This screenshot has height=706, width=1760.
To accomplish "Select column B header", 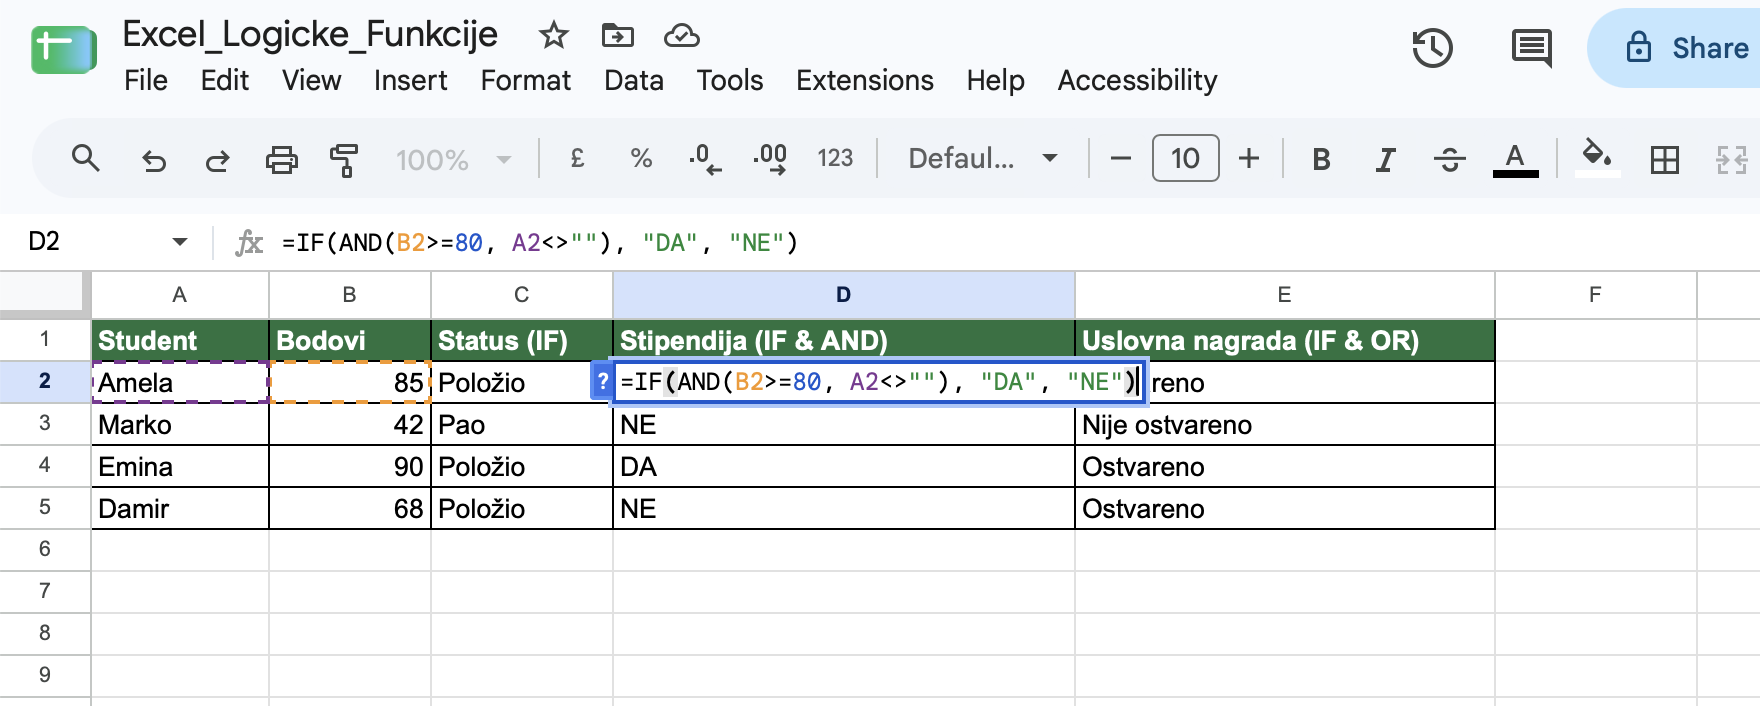I will 349,294.
